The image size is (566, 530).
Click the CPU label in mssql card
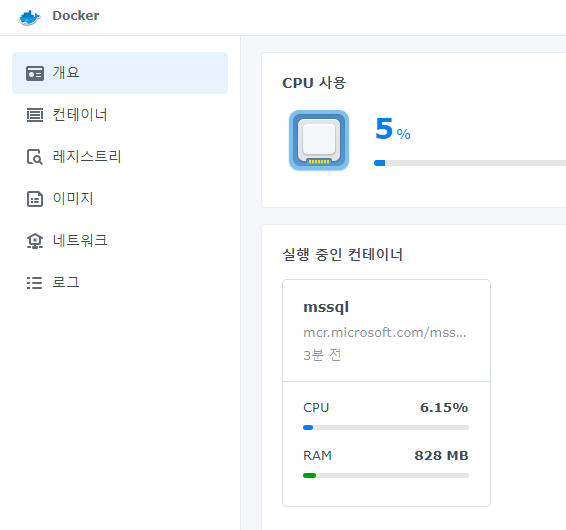click(x=316, y=408)
